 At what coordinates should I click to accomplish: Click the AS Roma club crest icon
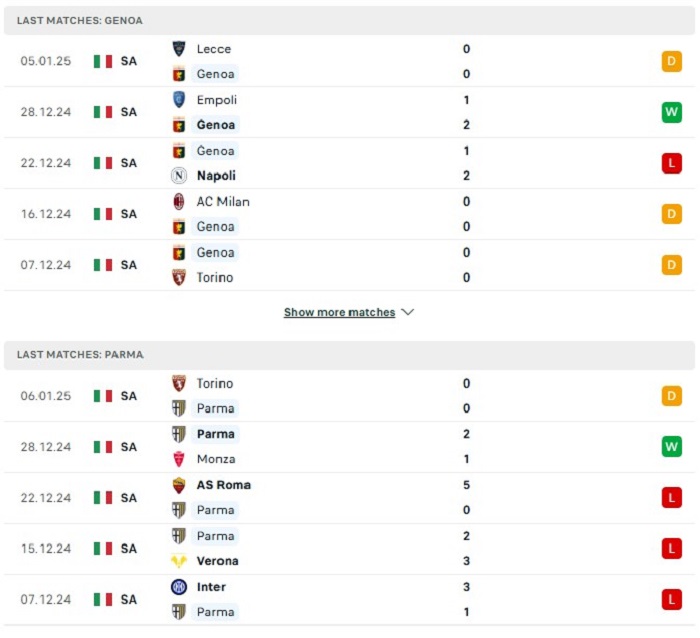(179, 485)
